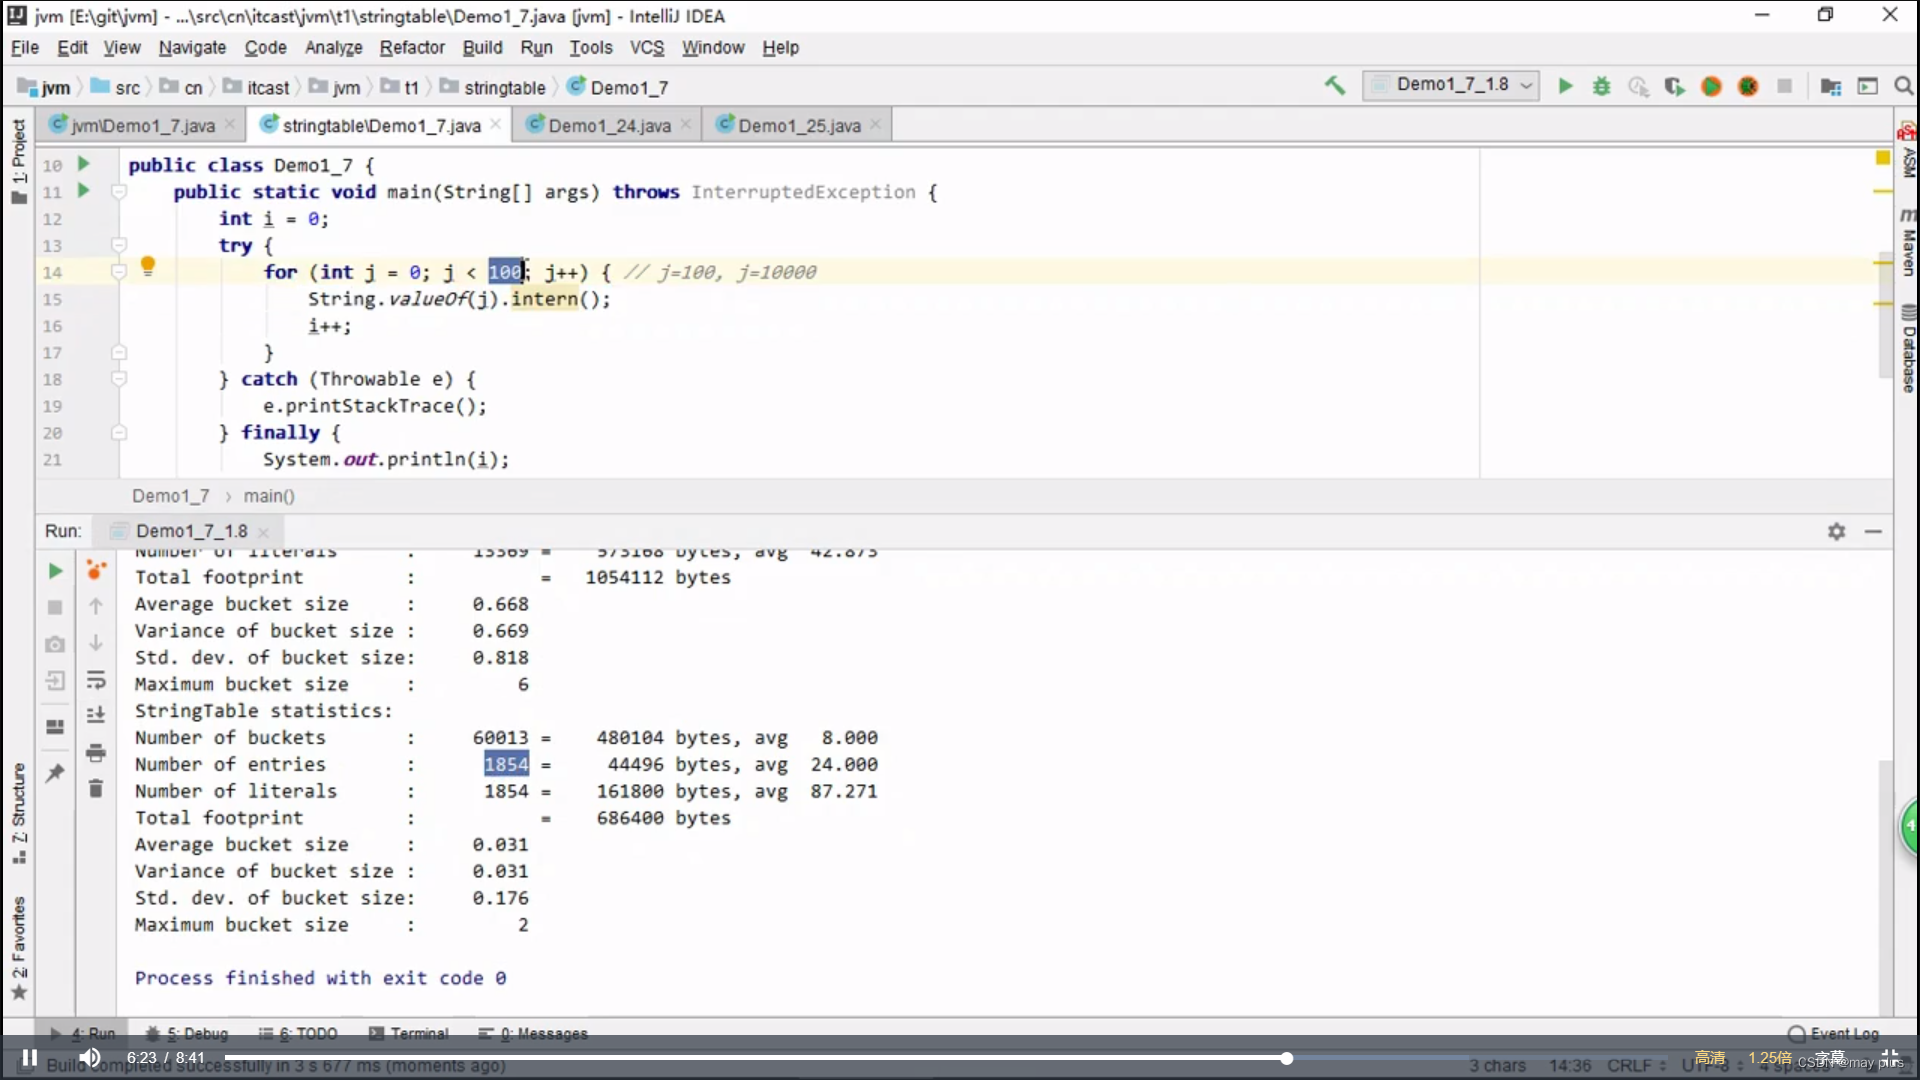Clear console output with trash icon
This screenshot has height=1080, width=1920.
pos(96,789)
